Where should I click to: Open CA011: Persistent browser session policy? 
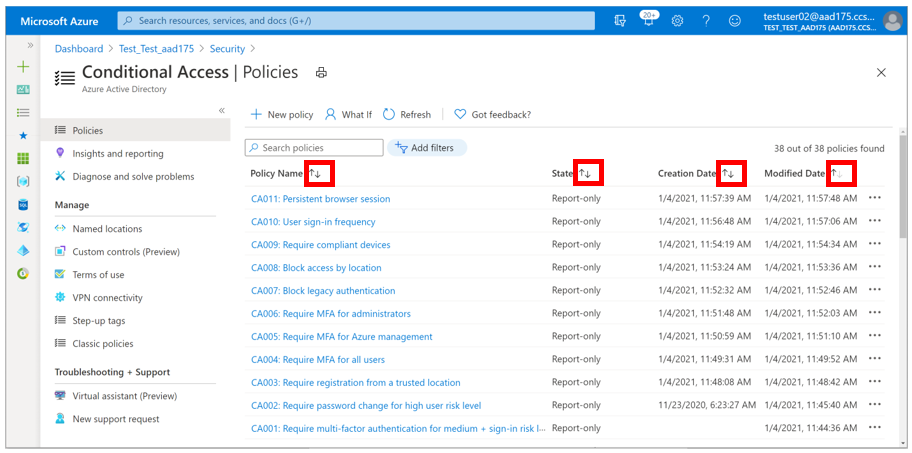320,199
